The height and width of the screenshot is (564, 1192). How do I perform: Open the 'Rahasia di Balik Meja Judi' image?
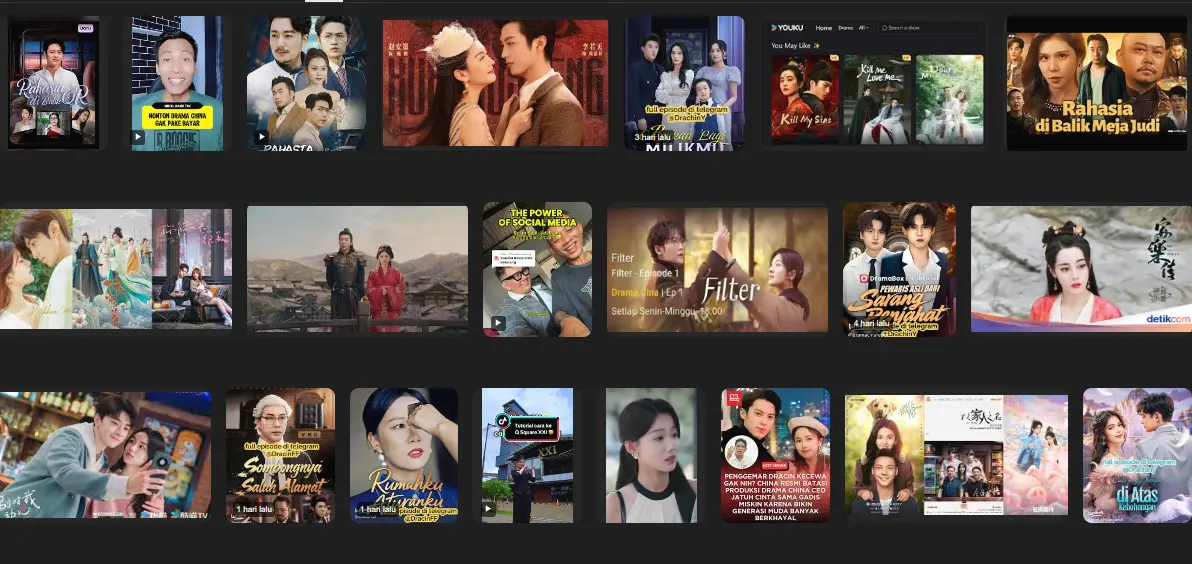[1097, 84]
